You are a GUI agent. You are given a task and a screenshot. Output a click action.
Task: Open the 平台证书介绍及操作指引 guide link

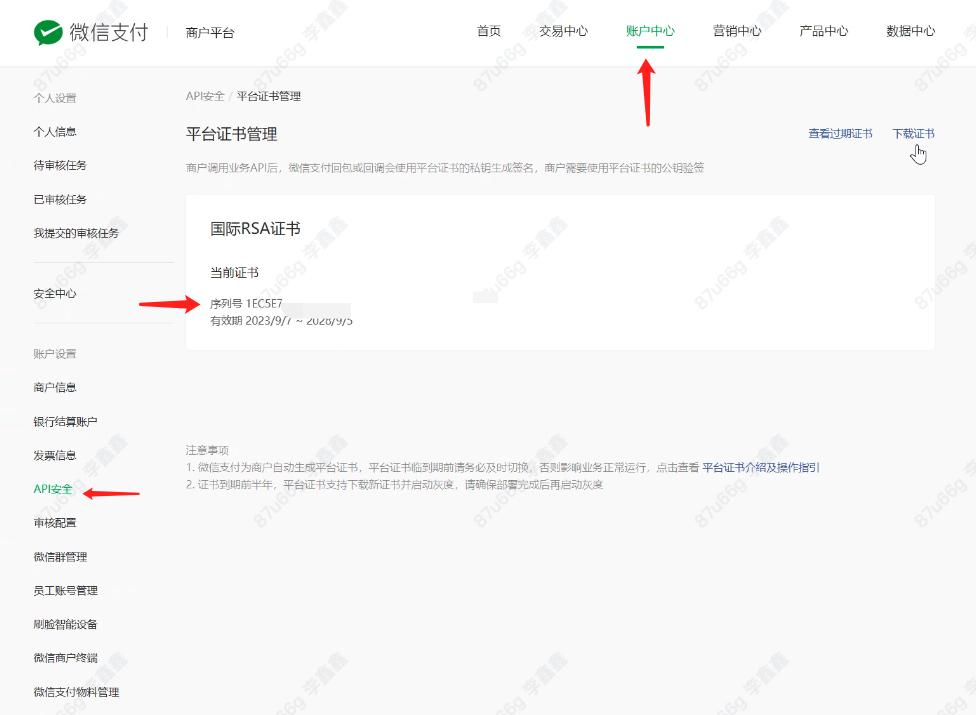coord(761,467)
